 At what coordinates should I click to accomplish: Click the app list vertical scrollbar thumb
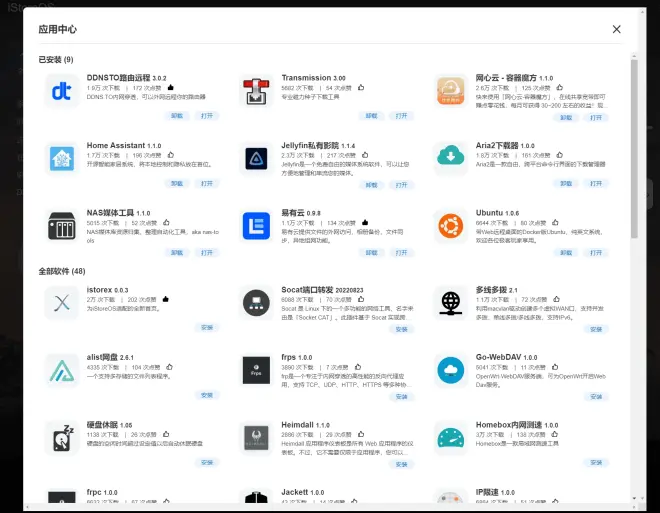pyautogui.click(x=634, y=149)
